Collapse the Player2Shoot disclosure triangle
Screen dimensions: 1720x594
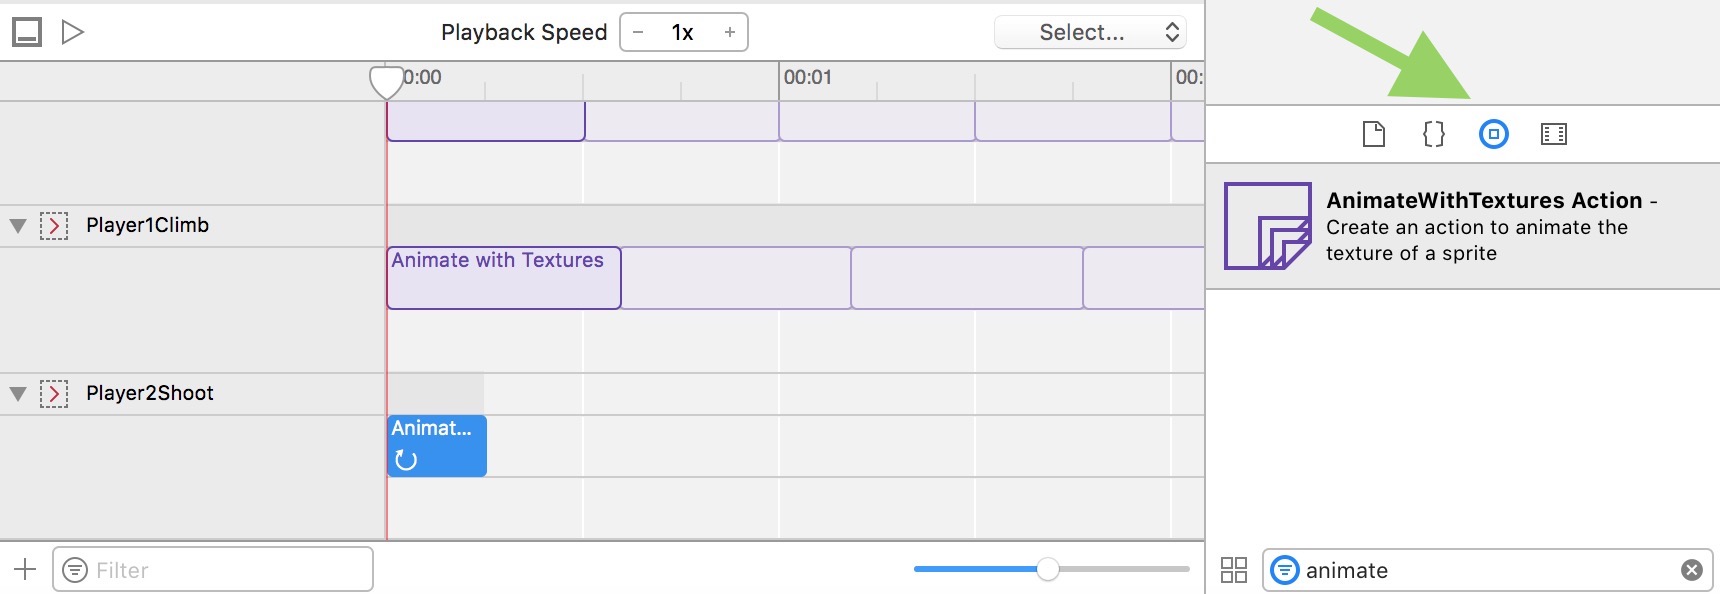18,394
